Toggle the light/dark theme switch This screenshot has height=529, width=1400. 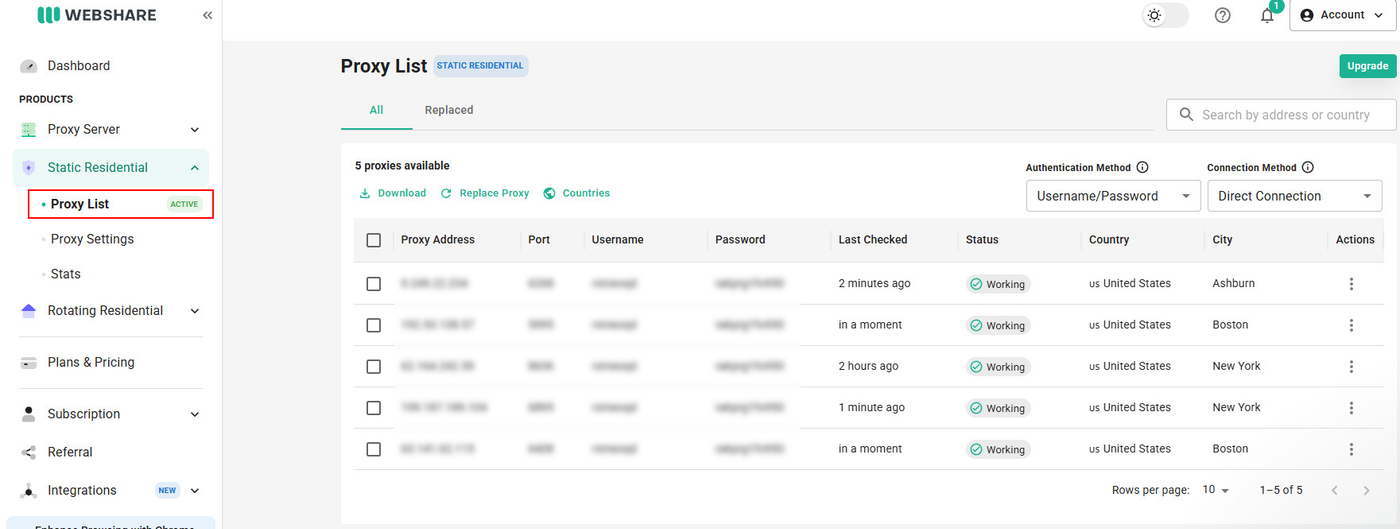tap(1165, 15)
